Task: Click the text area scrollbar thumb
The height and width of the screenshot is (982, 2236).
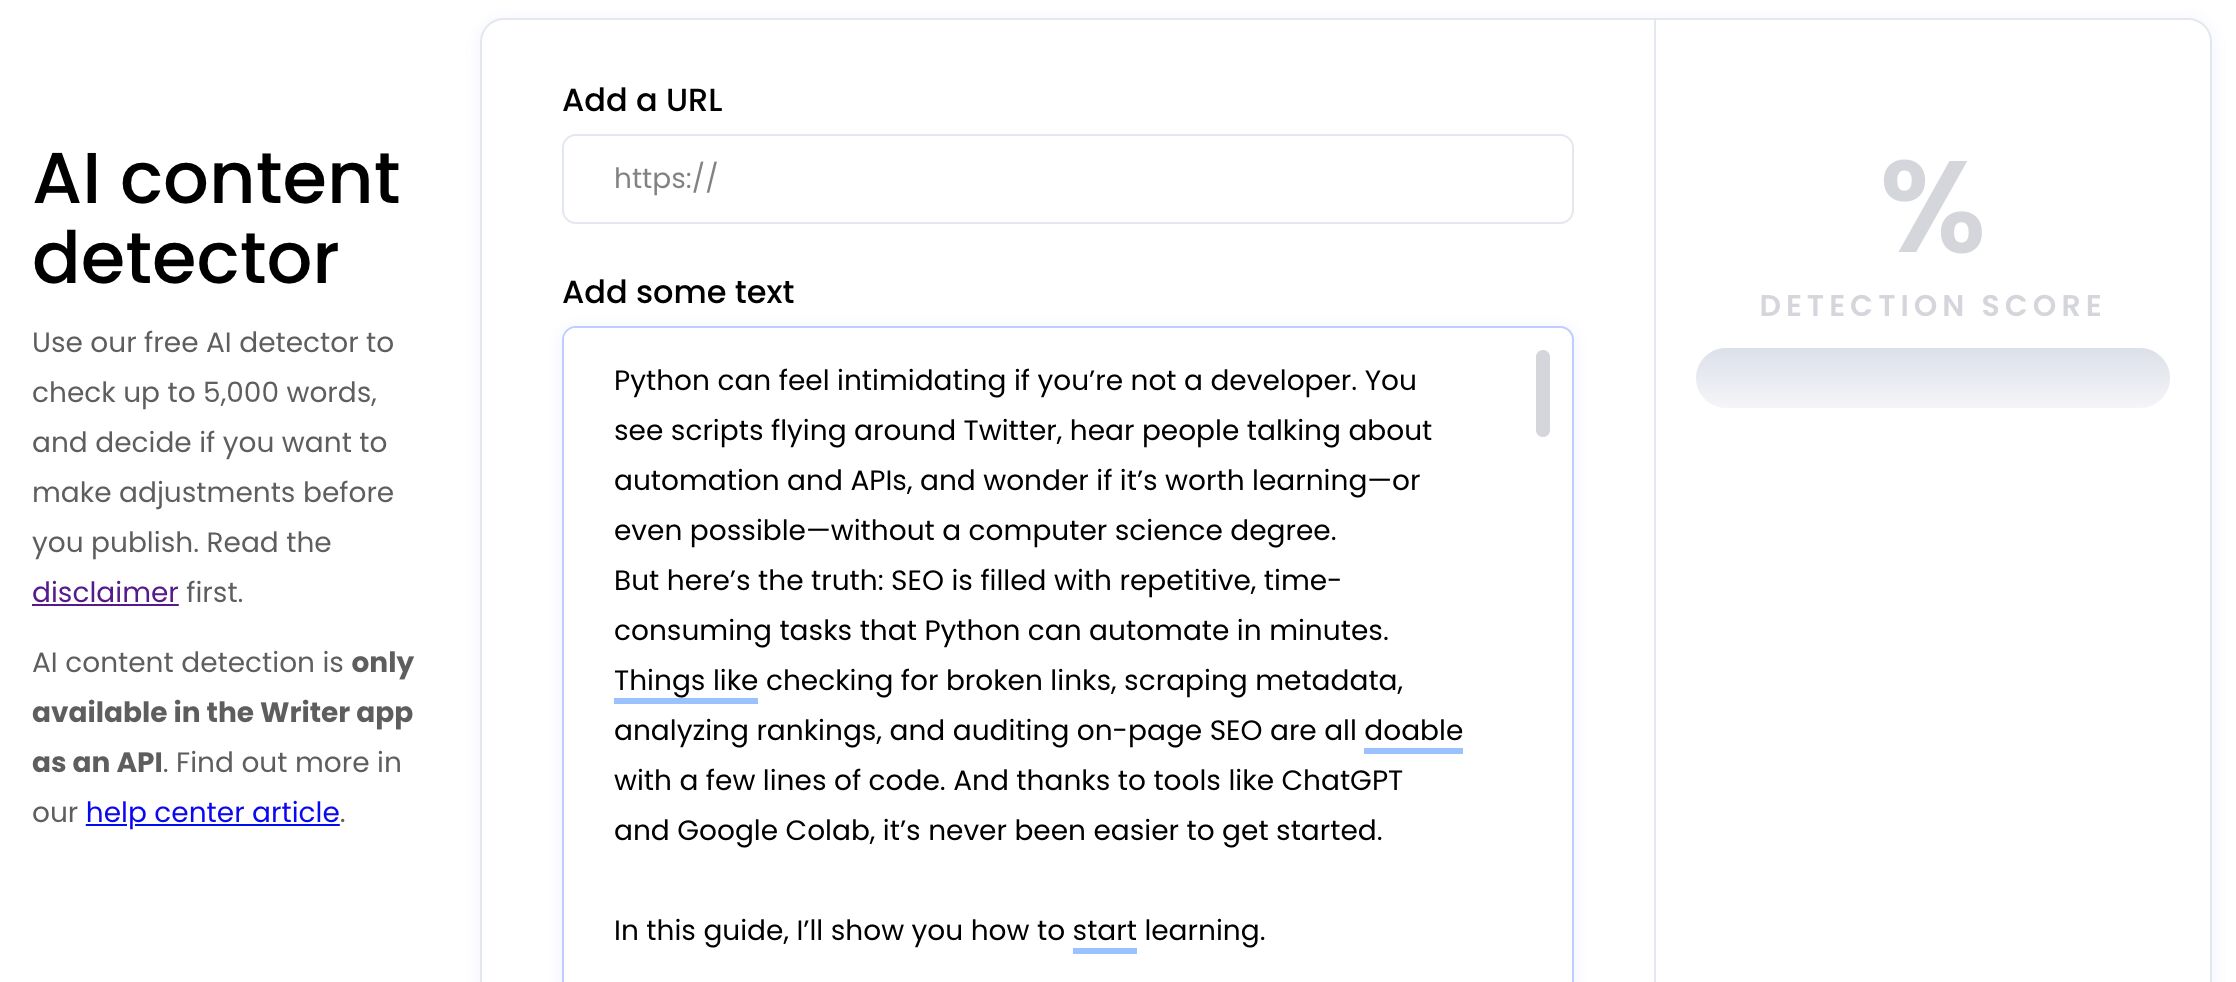Action: point(1542,393)
